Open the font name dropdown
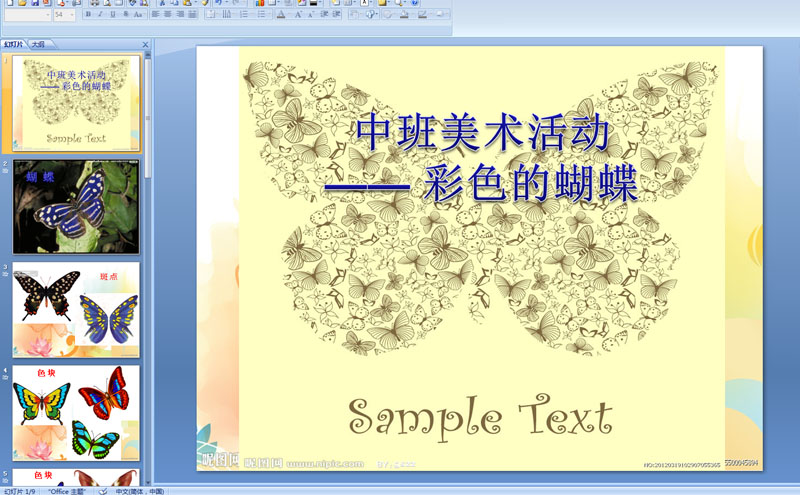 click(47, 15)
